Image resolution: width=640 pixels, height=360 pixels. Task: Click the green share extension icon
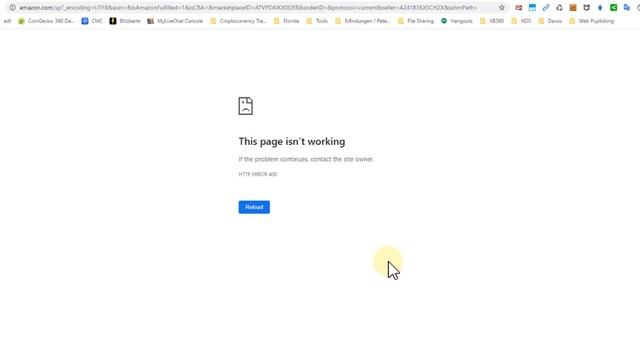coord(613,8)
